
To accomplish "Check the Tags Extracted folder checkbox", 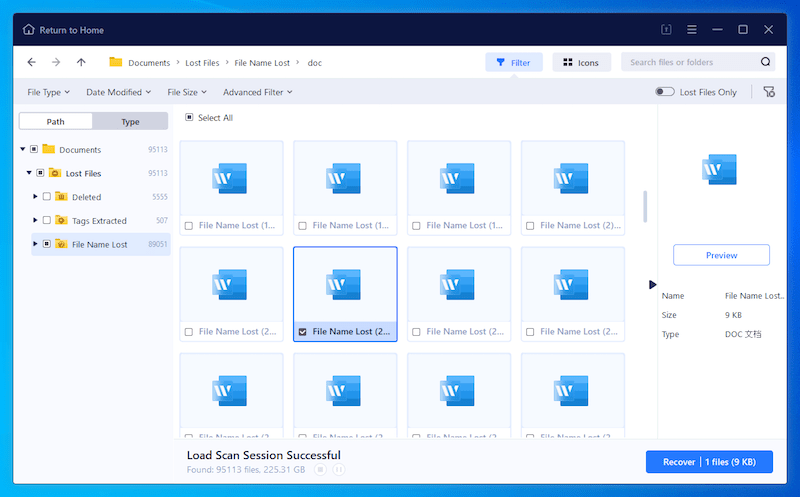I will point(46,220).
